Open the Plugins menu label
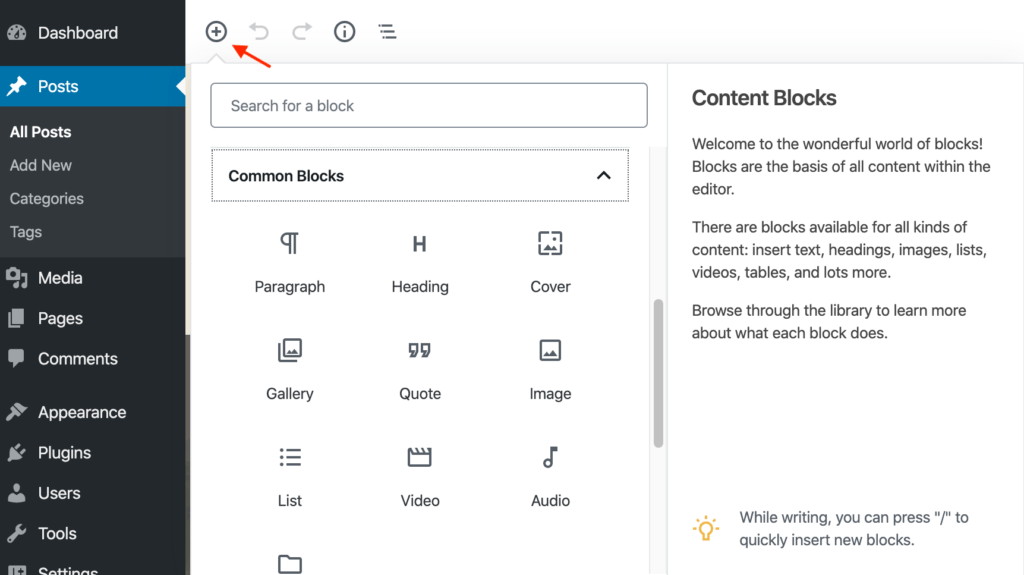Screen dimensions: 1024x575 tap(64, 453)
